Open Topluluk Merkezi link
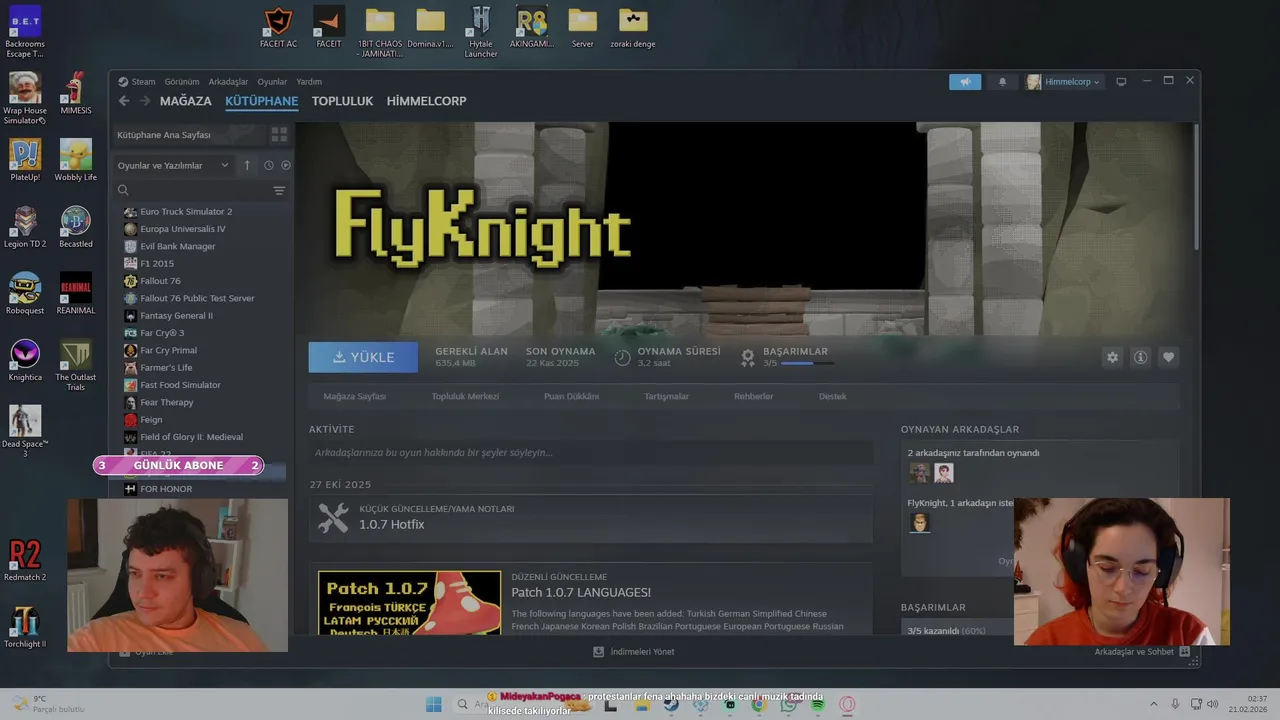The width and height of the screenshot is (1280, 720). pyautogui.click(x=465, y=396)
